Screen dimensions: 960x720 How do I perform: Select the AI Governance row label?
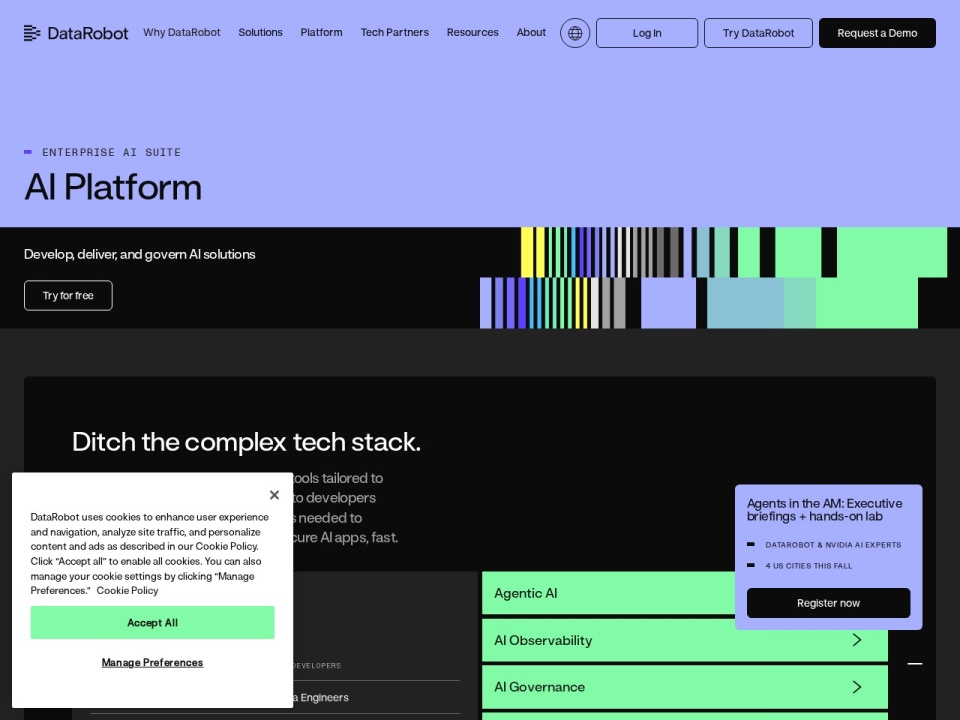click(539, 687)
